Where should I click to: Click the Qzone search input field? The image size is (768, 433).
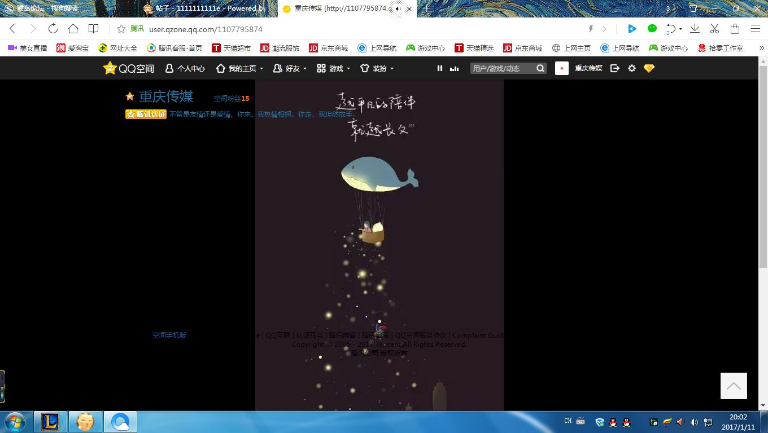point(502,68)
